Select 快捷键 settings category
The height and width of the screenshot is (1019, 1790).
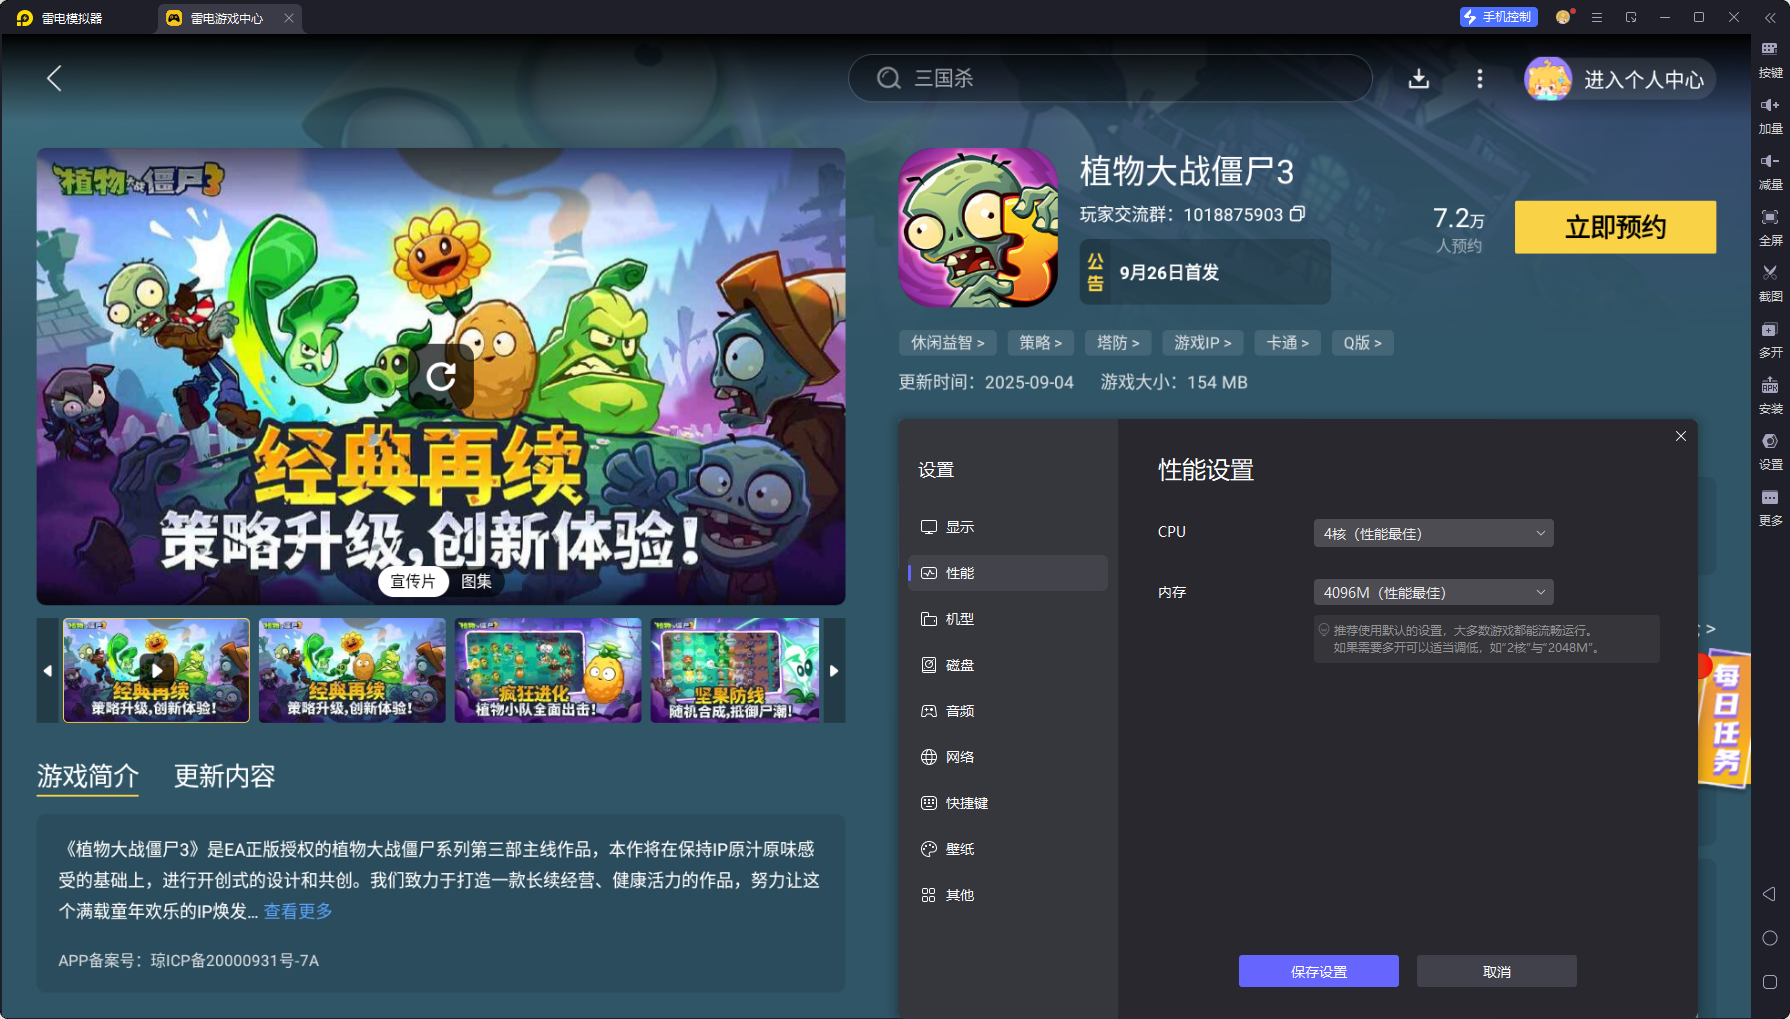(x=1008, y=803)
